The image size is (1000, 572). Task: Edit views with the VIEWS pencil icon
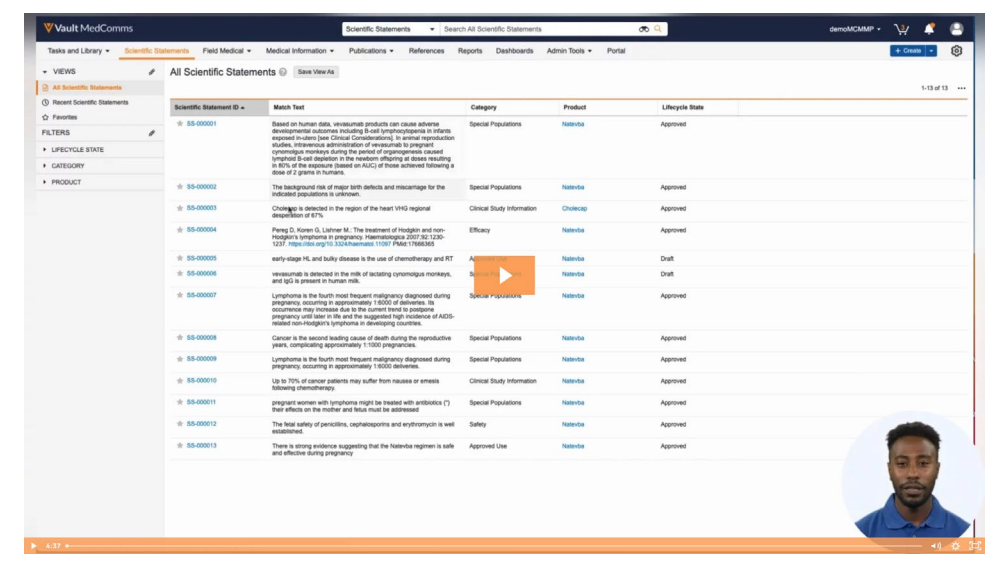click(152, 72)
